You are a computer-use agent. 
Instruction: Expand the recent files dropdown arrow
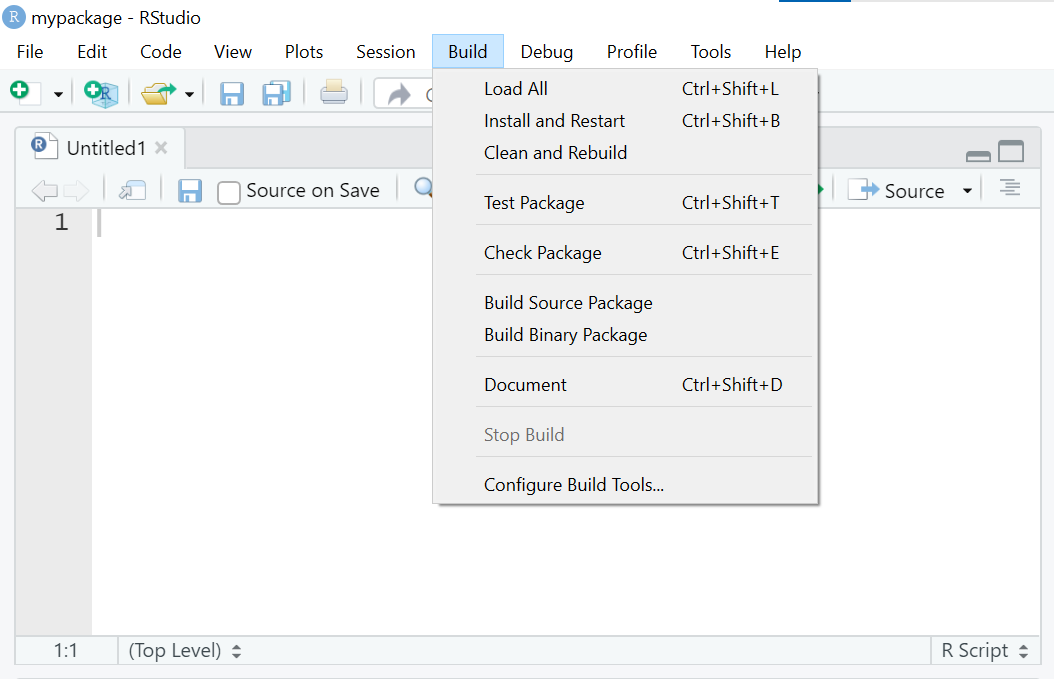click(x=189, y=94)
